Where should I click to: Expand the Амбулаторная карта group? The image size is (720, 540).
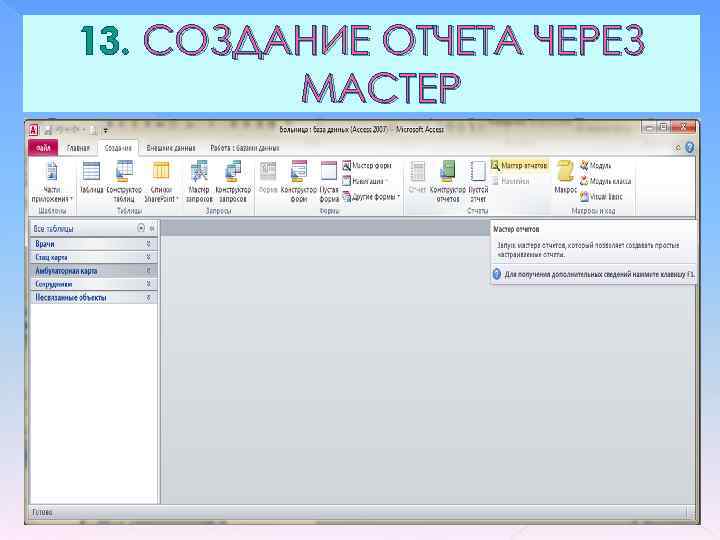click(148, 270)
